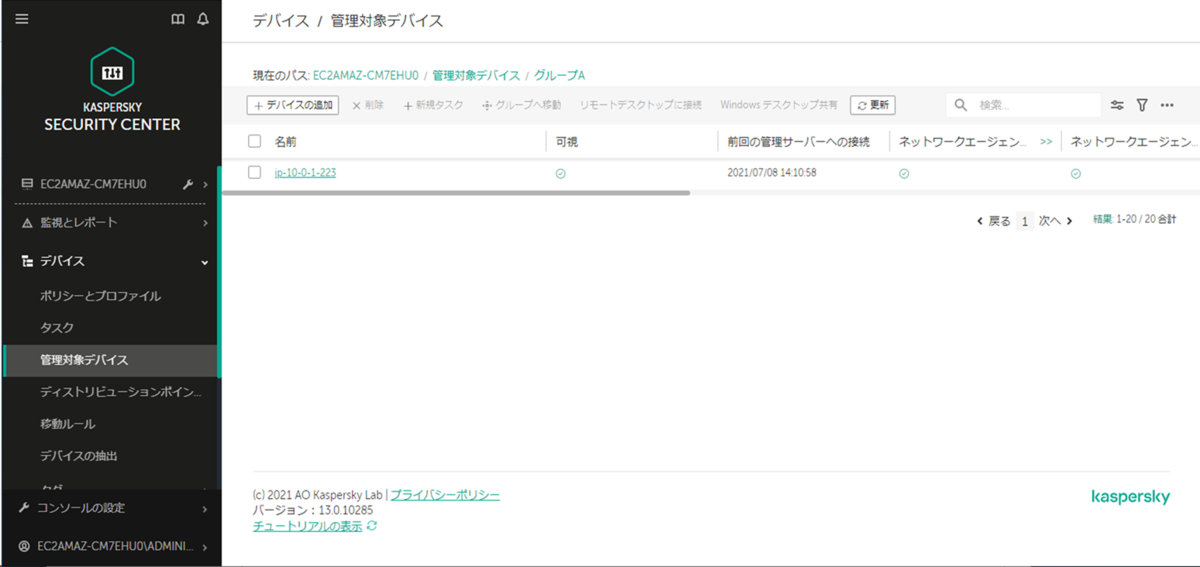Select all devices header checkbox

[254, 141]
